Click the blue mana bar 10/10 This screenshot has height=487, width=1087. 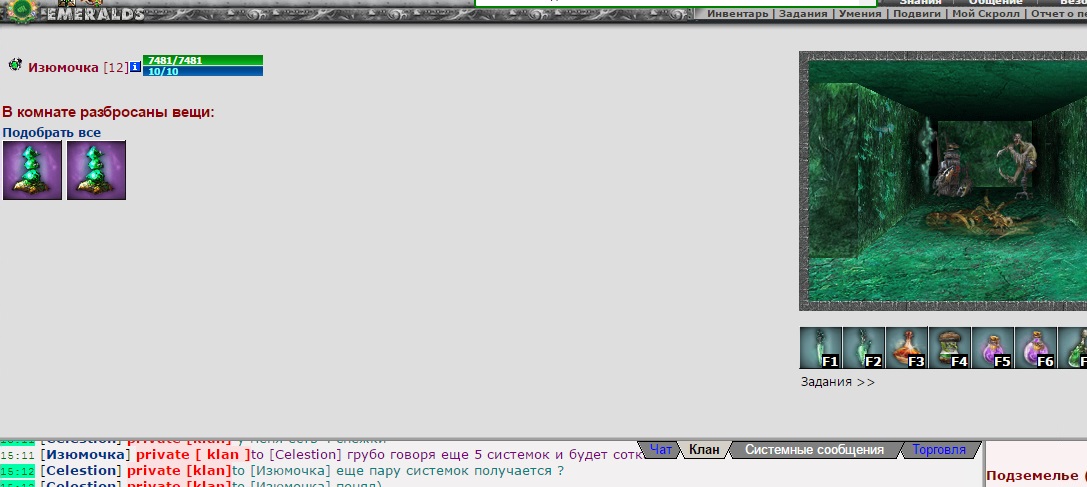pos(202,71)
